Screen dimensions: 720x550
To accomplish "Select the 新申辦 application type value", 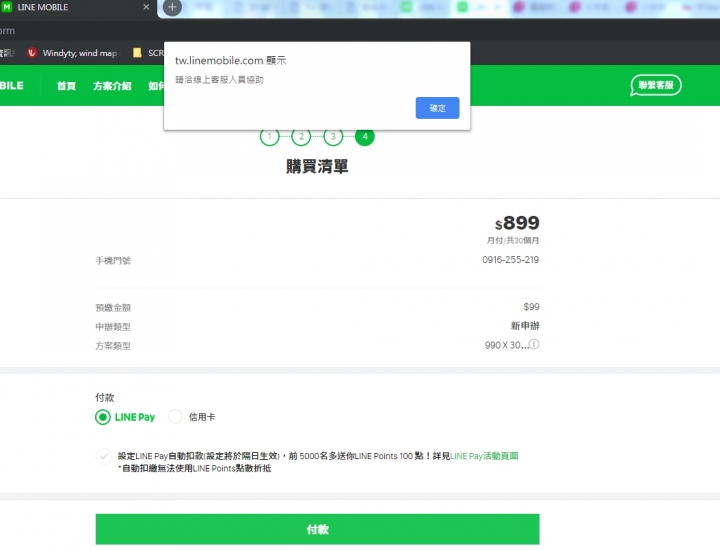I will point(525,326).
